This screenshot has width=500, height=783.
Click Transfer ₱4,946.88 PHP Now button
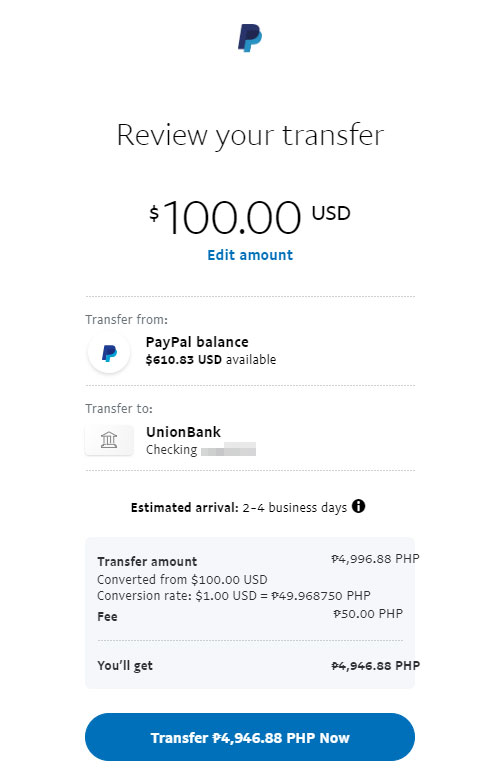click(250, 737)
